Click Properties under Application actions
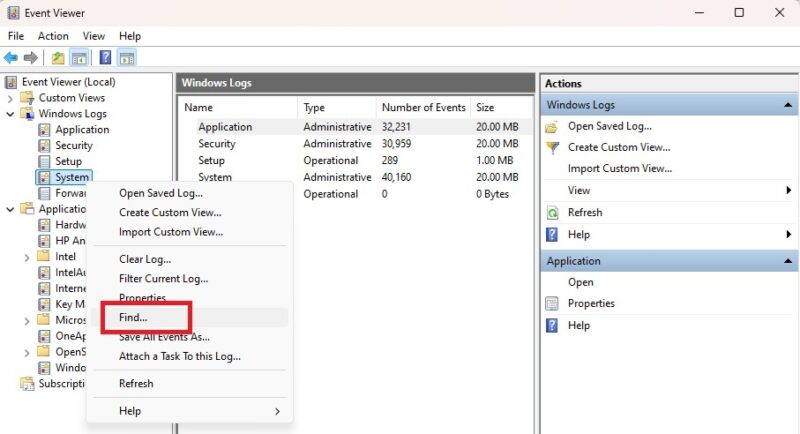This screenshot has height=434, width=800. pyautogui.click(x=591, y=303)
